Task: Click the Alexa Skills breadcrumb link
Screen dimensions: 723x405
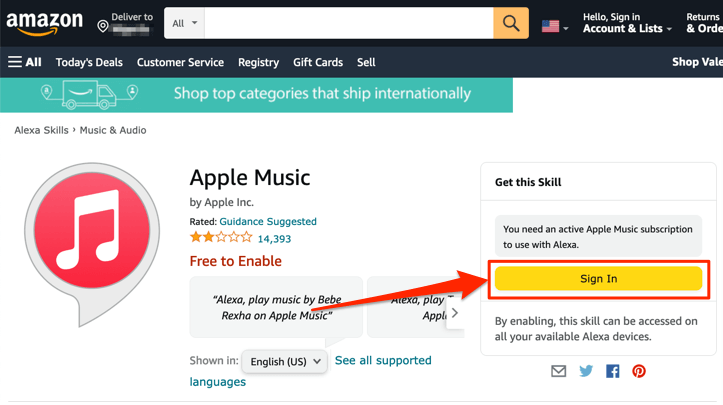Action: [x=42, y=130]
